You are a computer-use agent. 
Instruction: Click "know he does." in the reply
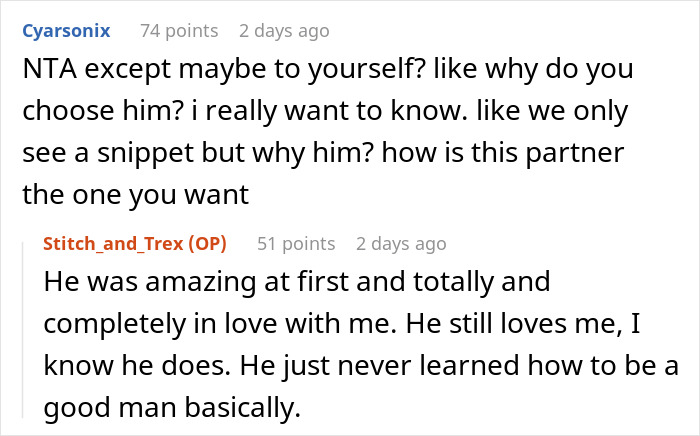(138, 365)
